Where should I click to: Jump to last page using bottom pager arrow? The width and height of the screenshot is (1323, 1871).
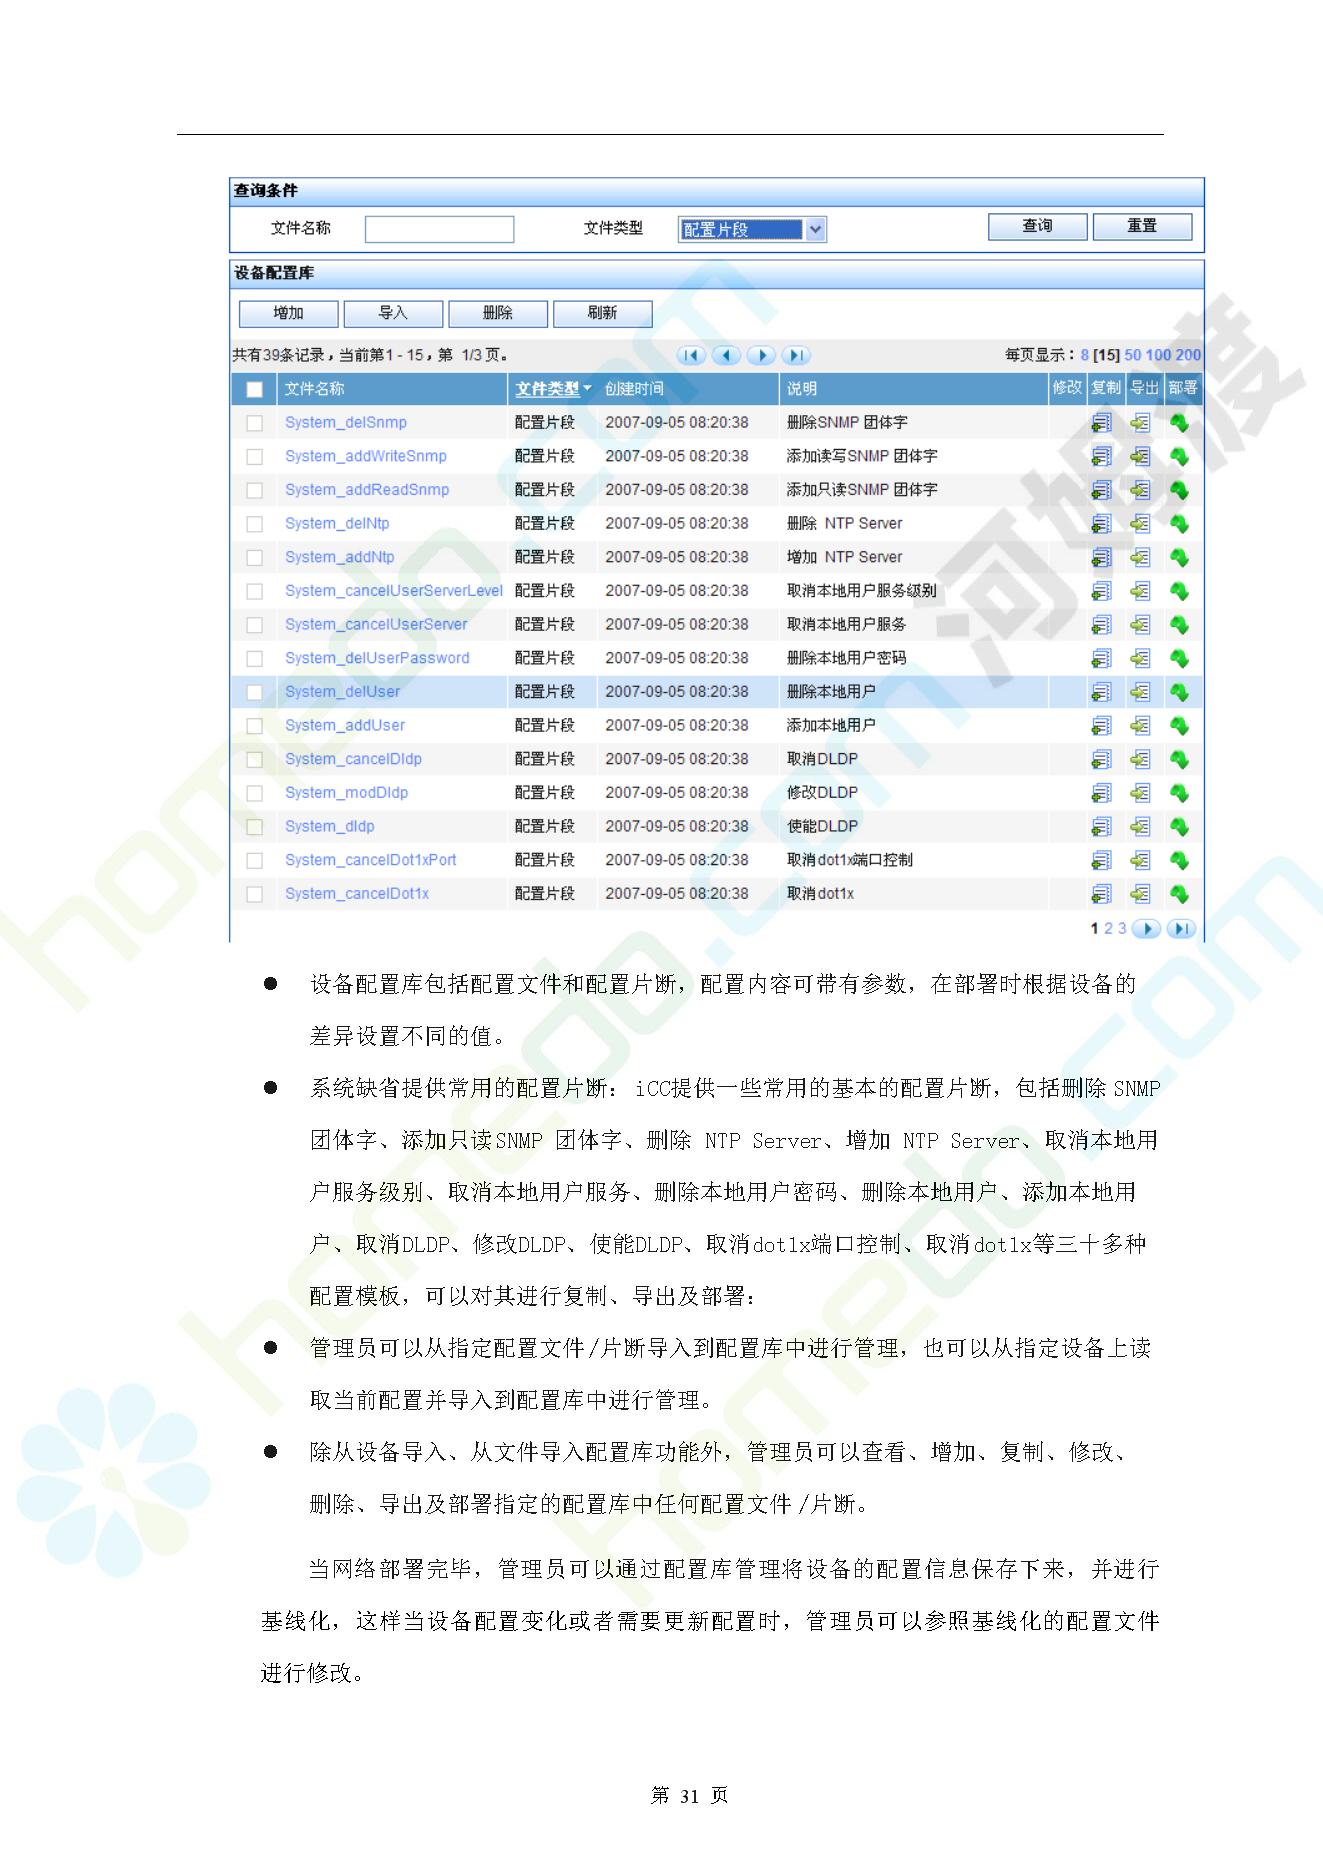1181,928
